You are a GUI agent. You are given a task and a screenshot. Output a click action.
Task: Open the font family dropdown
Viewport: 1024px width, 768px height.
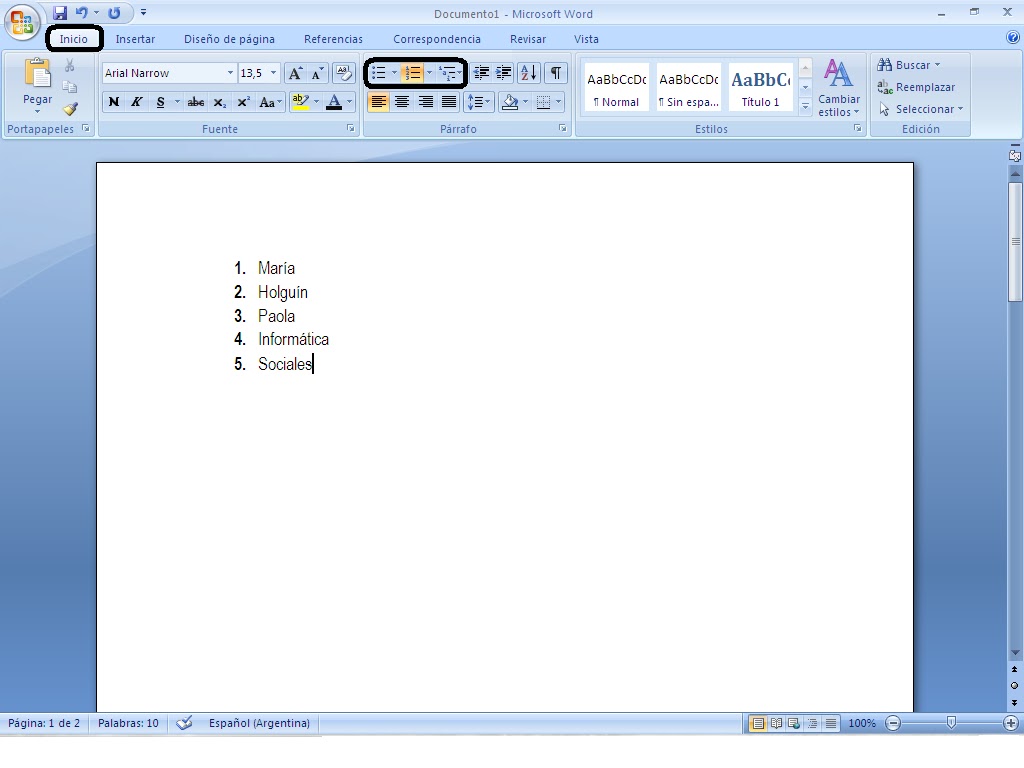(231, 72)
